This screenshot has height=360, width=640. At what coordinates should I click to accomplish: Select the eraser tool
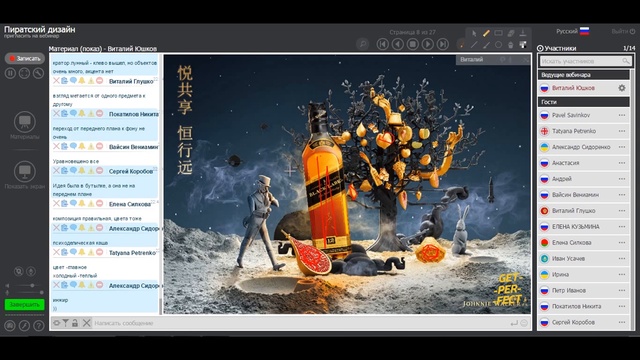(511, 33)
